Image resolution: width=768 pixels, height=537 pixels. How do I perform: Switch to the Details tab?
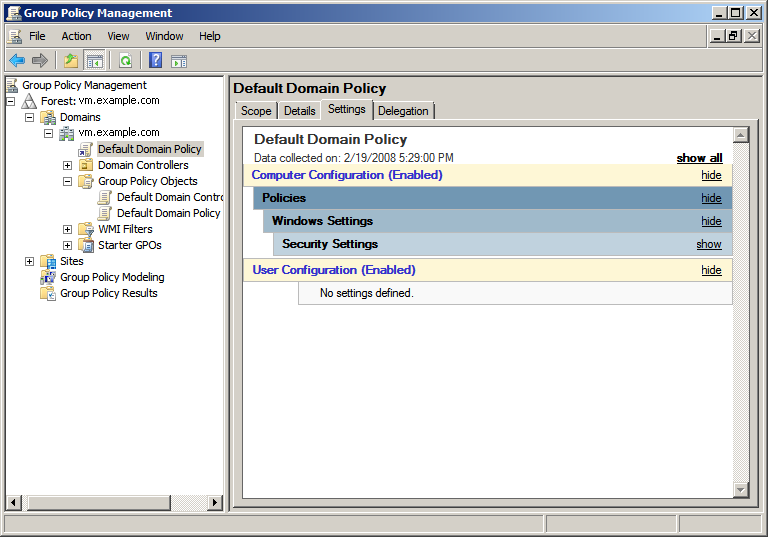[x=300, y=111]
